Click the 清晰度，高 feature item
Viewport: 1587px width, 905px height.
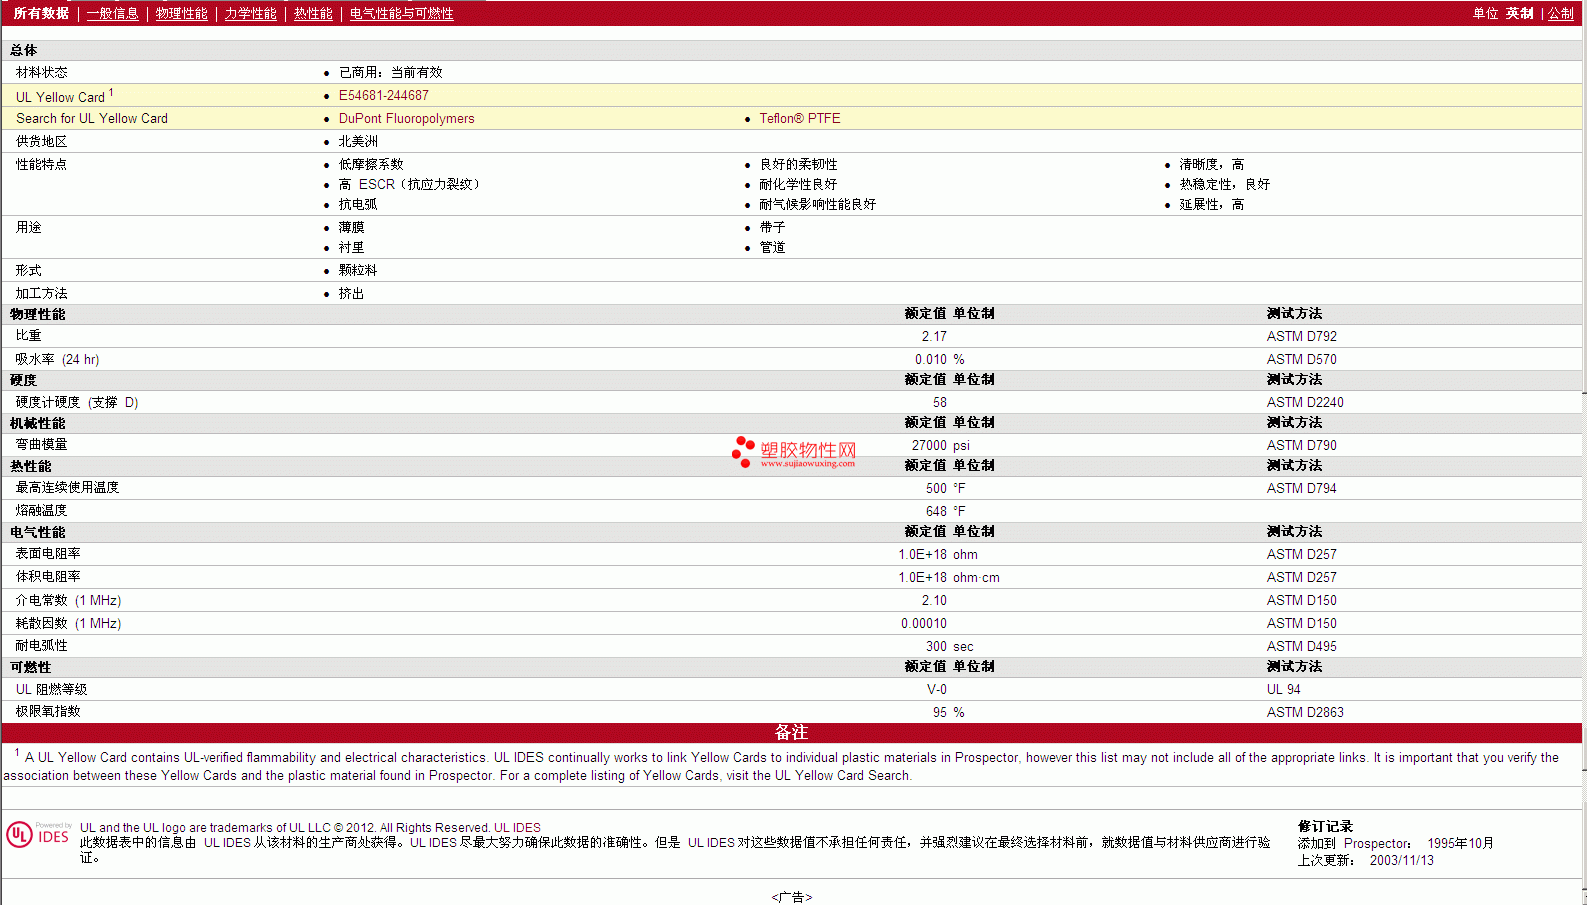pyautogui.click(x=1211, y=164)
